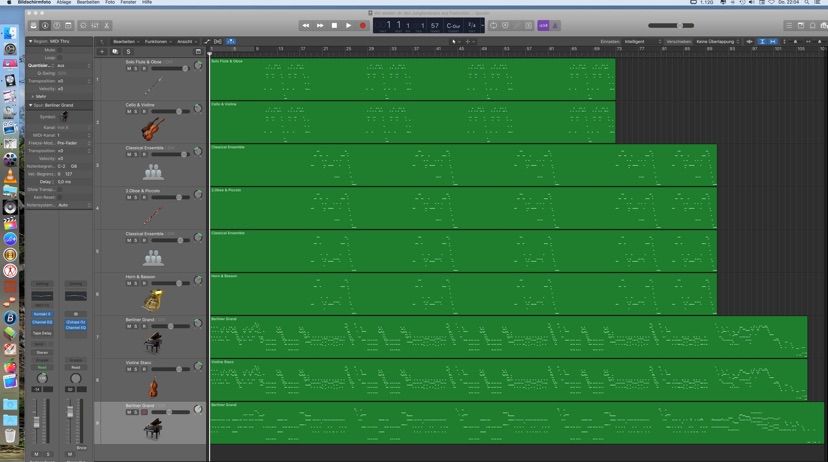Open Quick Help question mark icon
The height and width of the screenshot is (462, 828).
tap(57, 25)
